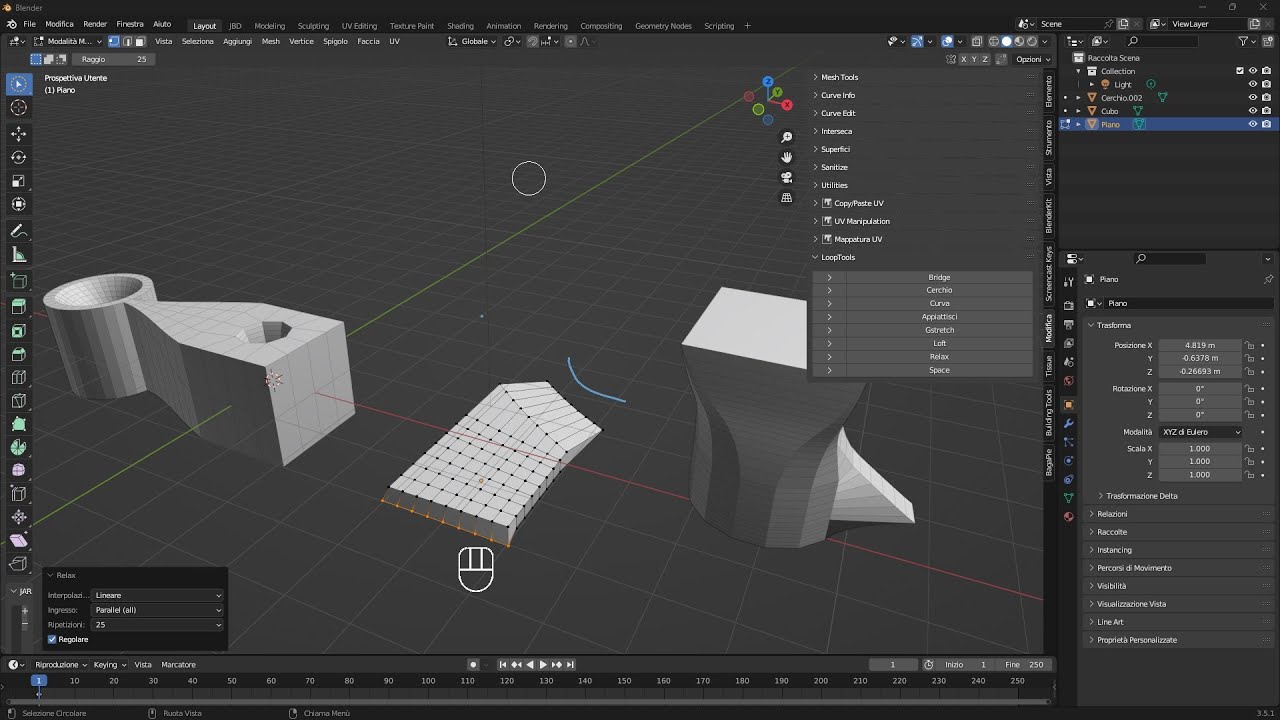
Task: Open Interpolazione Lineare dropdown
Action: [157, 595]
